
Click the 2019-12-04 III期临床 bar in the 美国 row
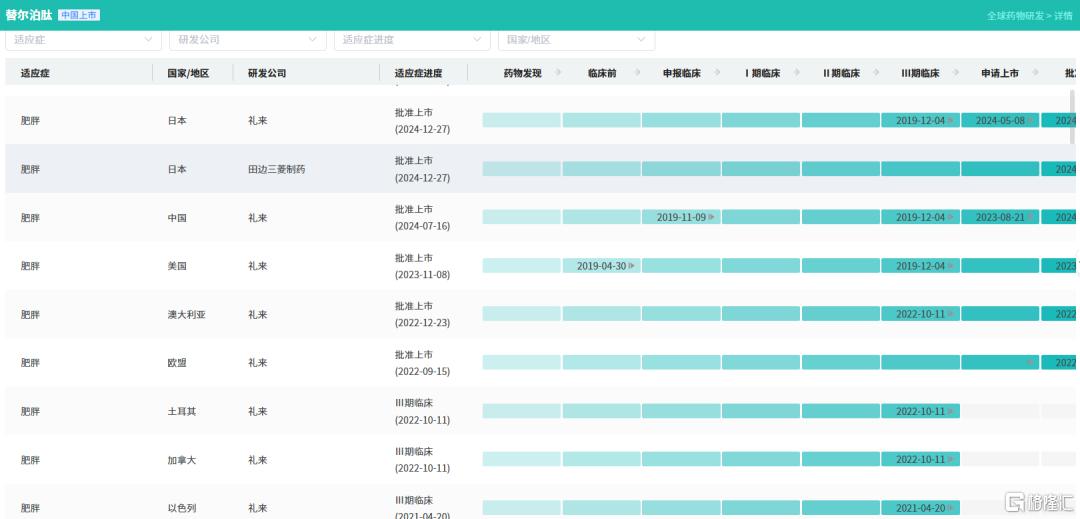click(920, 266)
